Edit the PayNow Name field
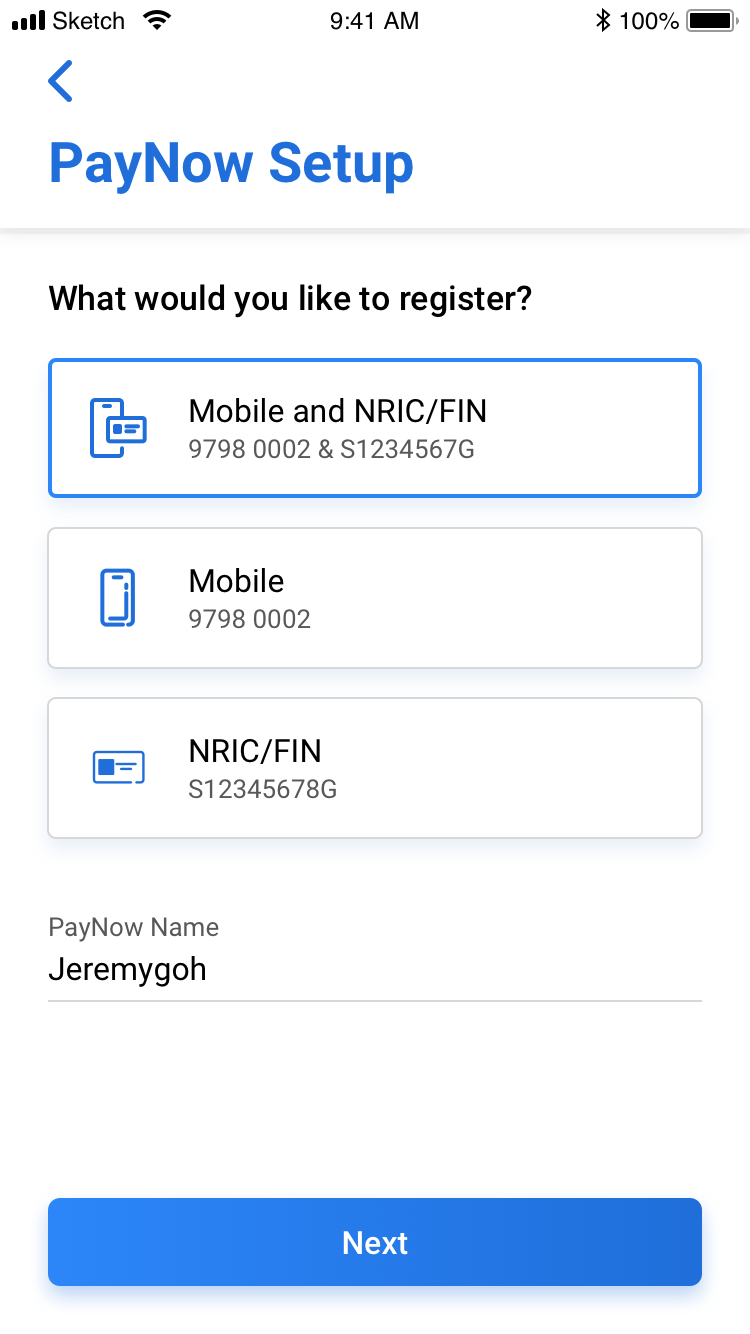 375,969
